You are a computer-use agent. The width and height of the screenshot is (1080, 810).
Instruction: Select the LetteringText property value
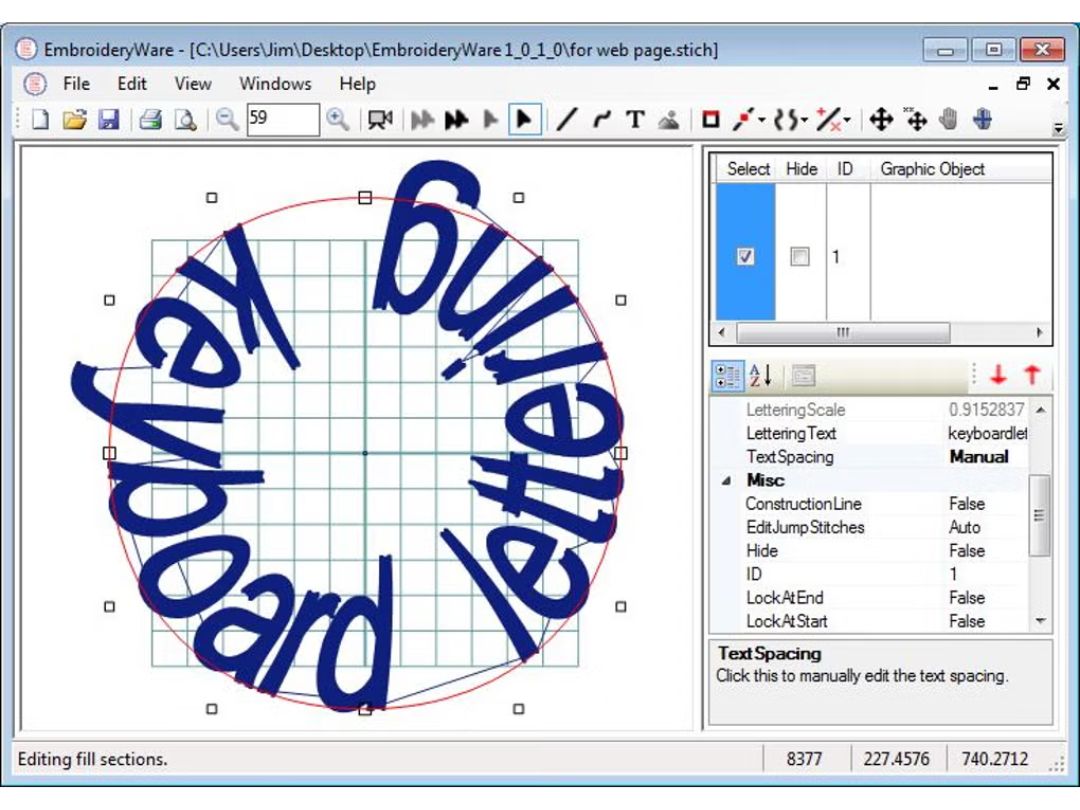[x=986, y=433]
